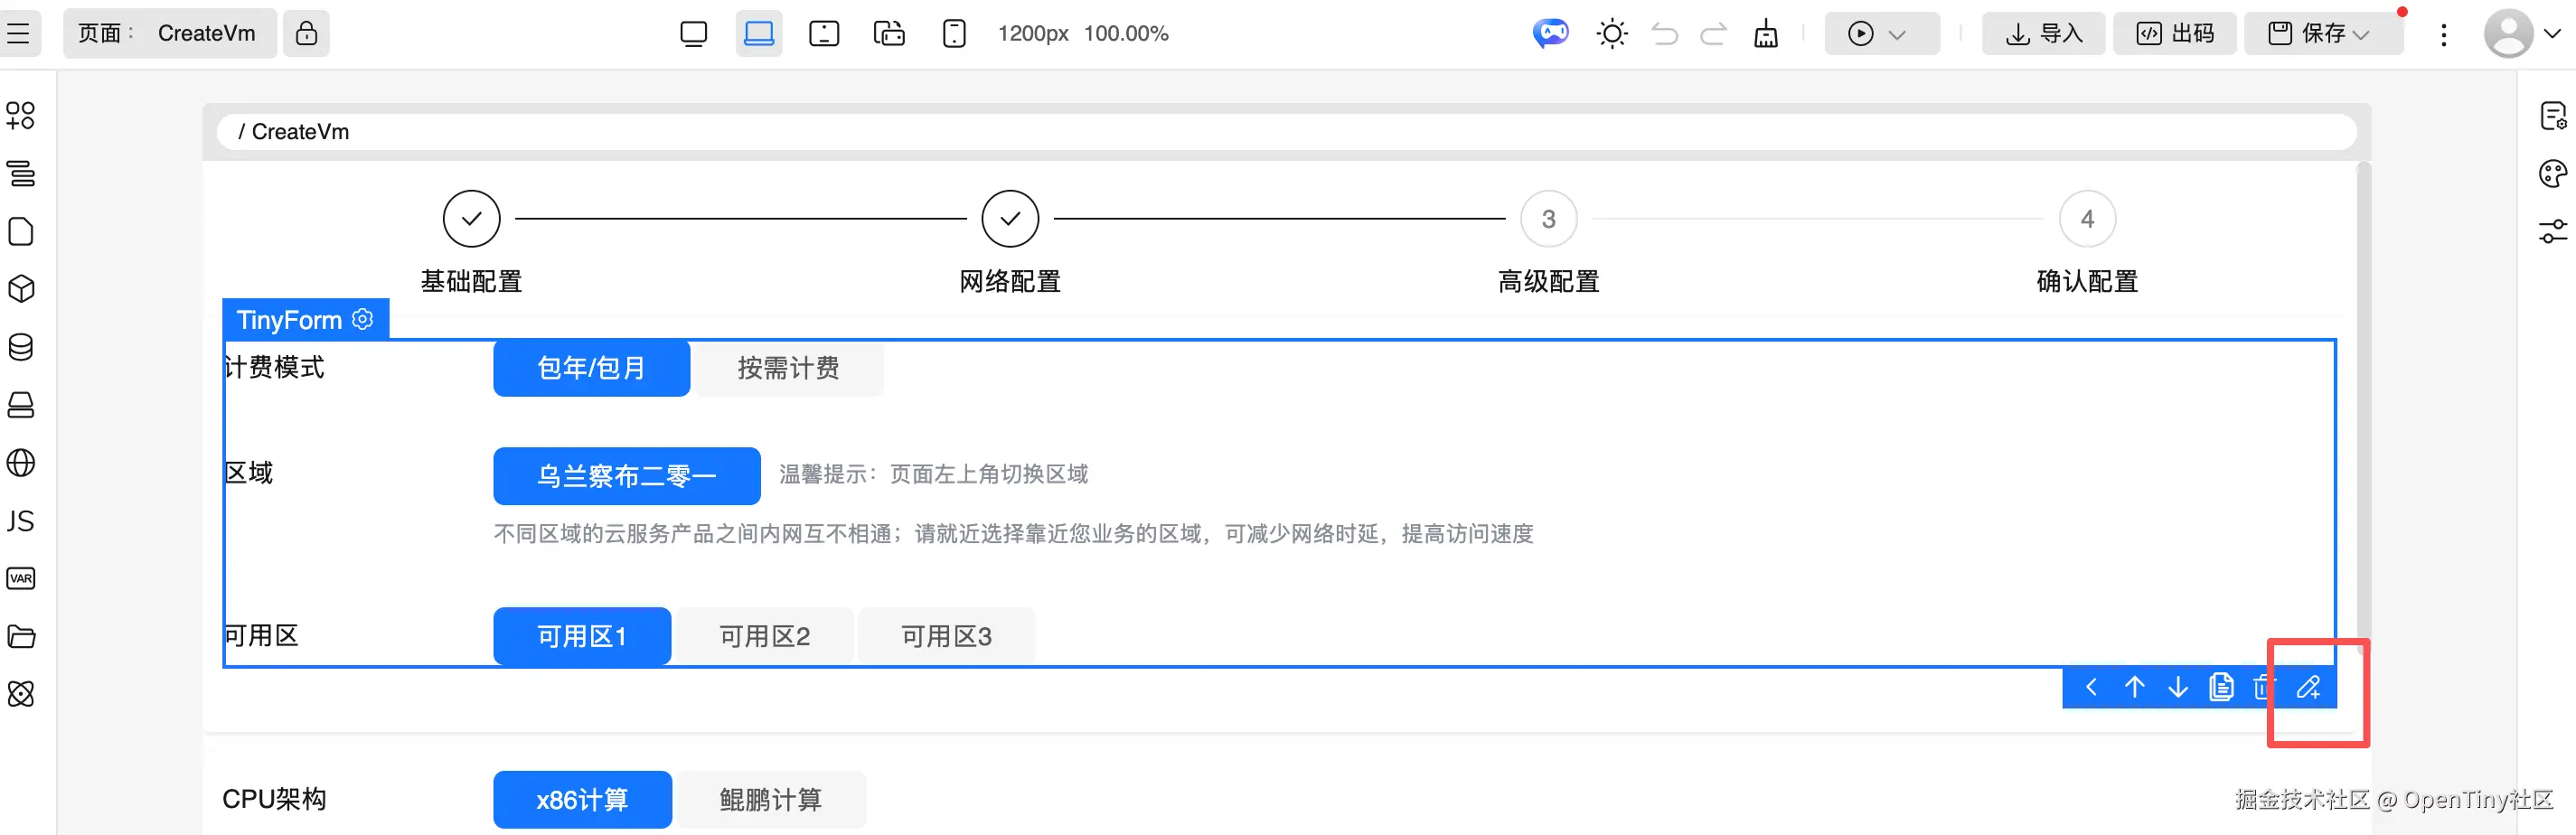Select laptop viewport mode
2576x835 pixels.
pyautogui.click(x=759, y=33)
